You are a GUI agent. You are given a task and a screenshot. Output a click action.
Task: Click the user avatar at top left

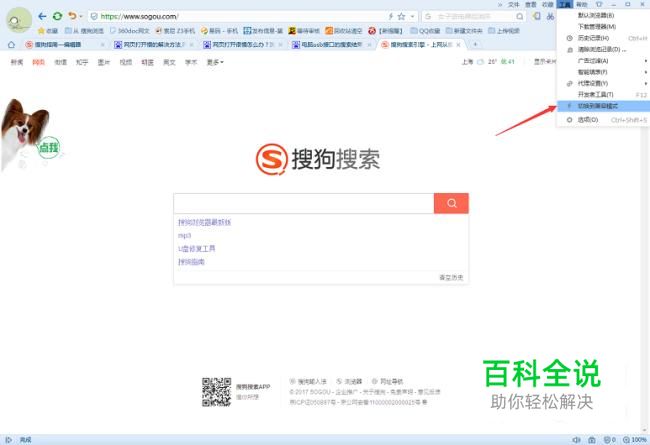coord(19,20)
